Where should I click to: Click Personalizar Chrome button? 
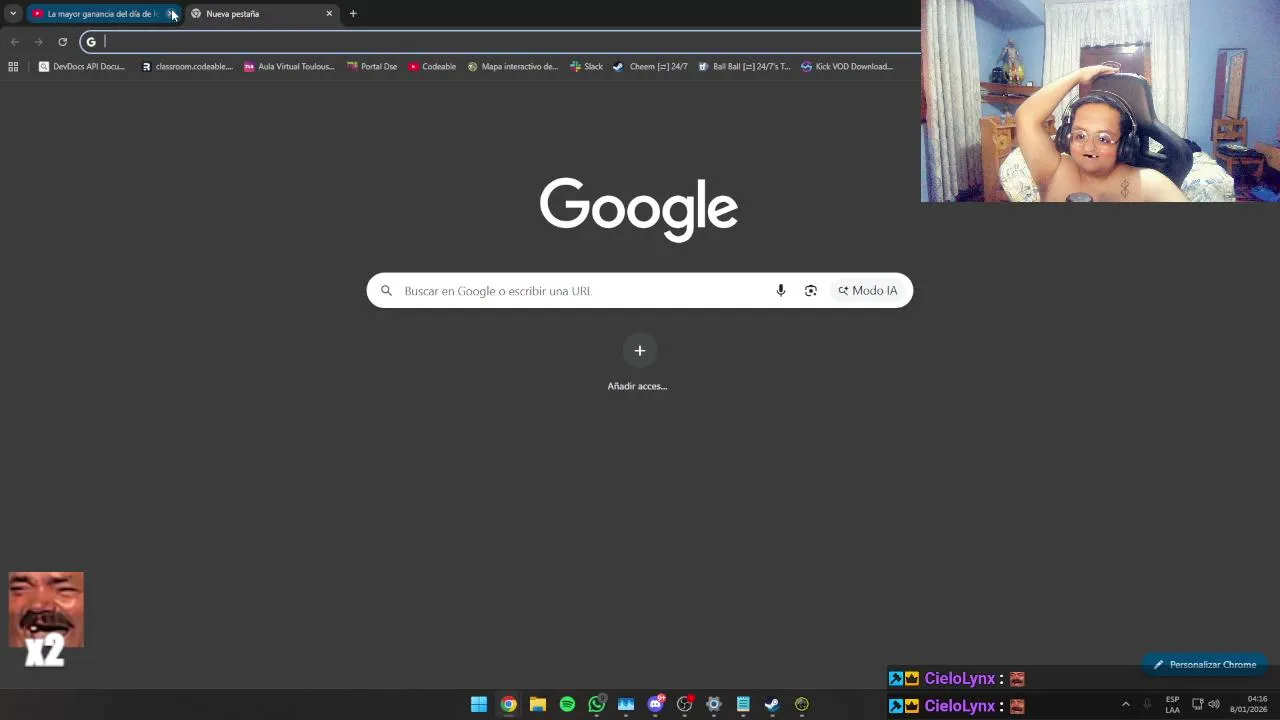(x=1205, y=665)
